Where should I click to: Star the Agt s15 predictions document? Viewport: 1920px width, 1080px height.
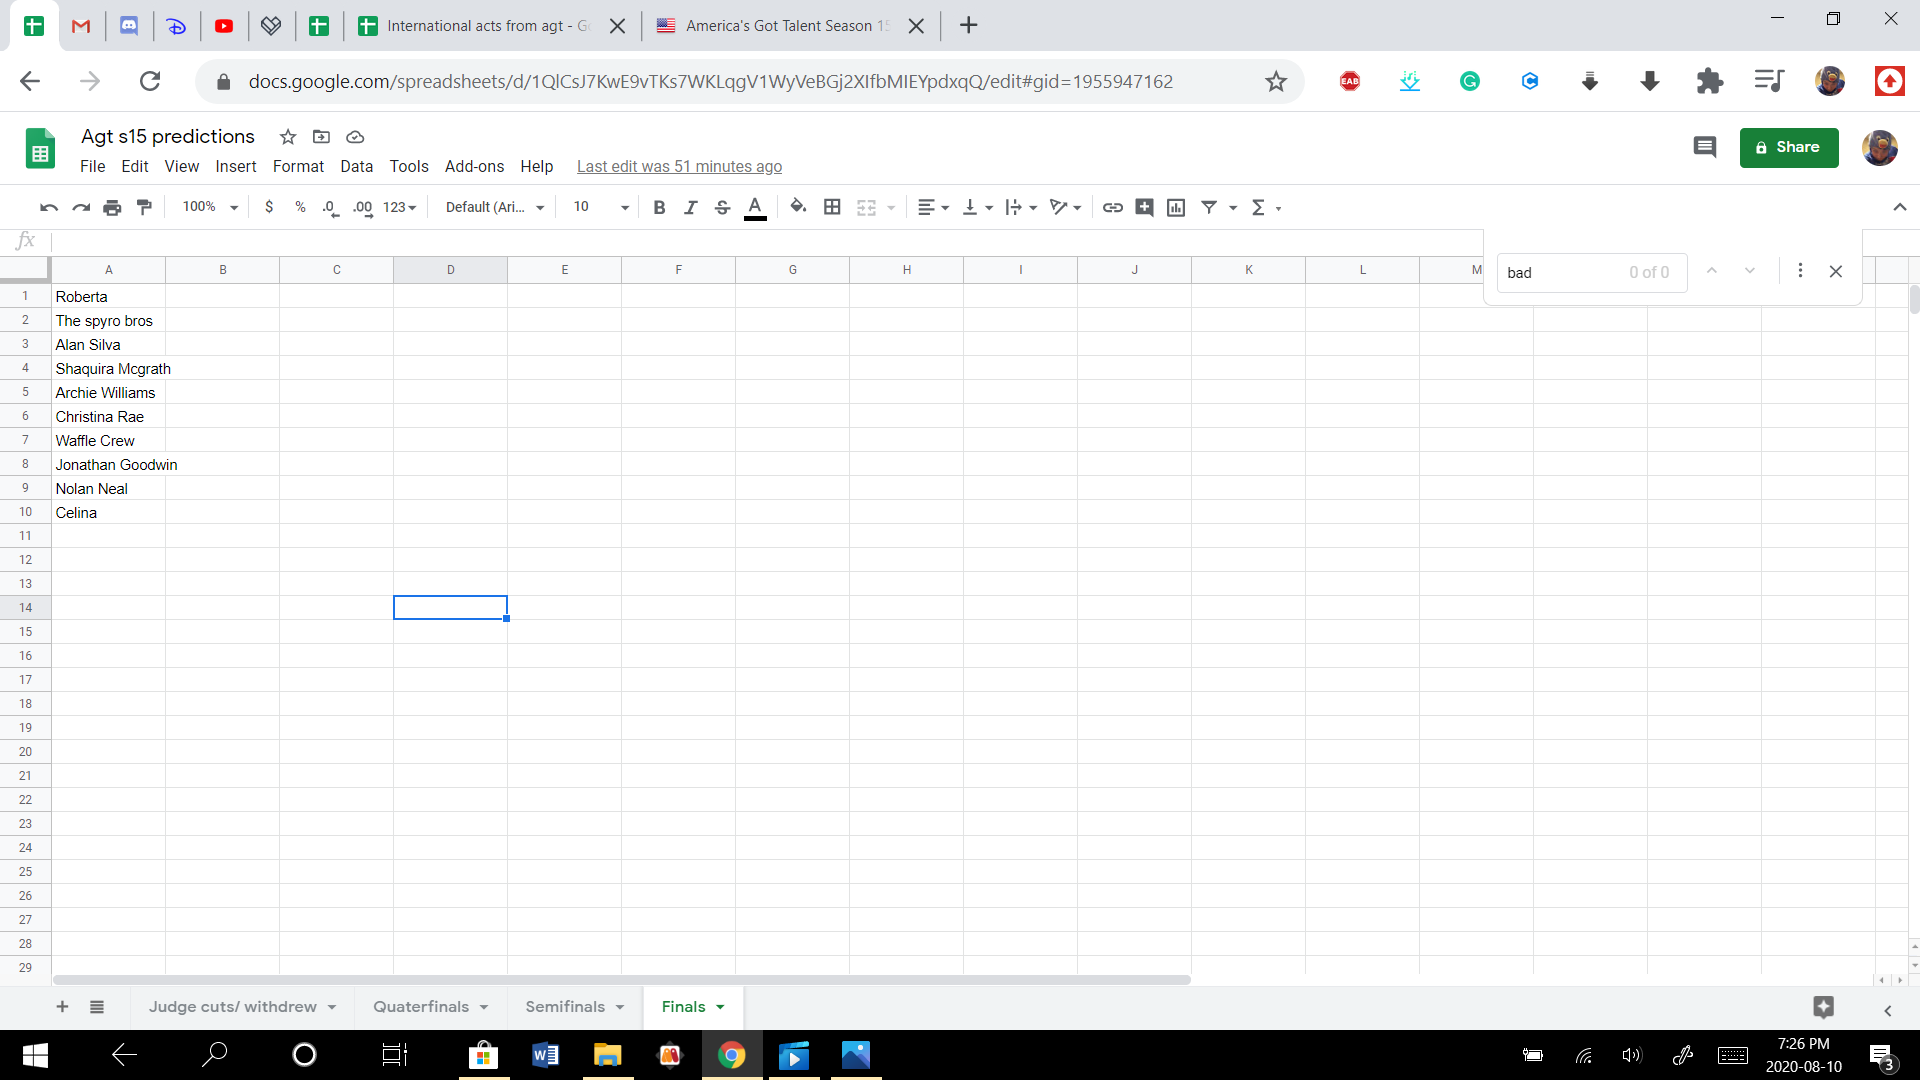pos(288,137)
